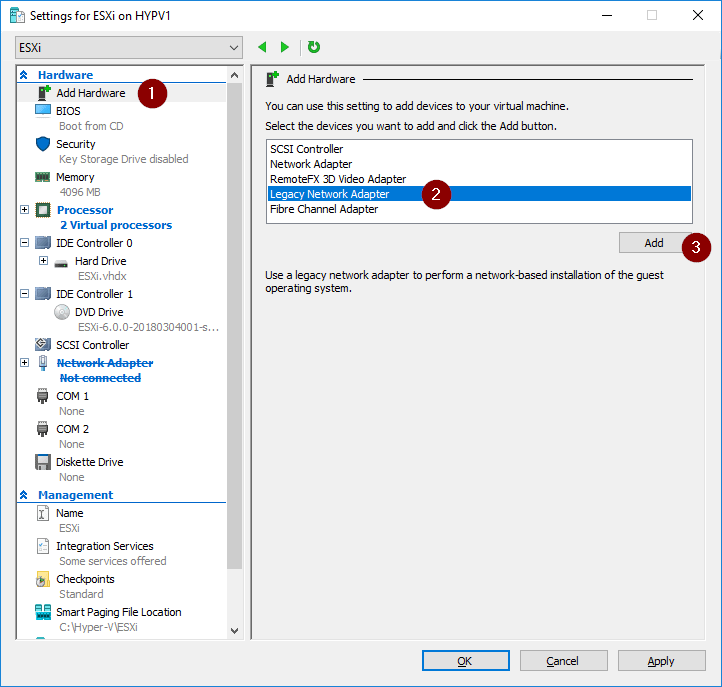Click the Smart Paging File Location icon
This screenshot has height=687, width=722.
(43, 612)
